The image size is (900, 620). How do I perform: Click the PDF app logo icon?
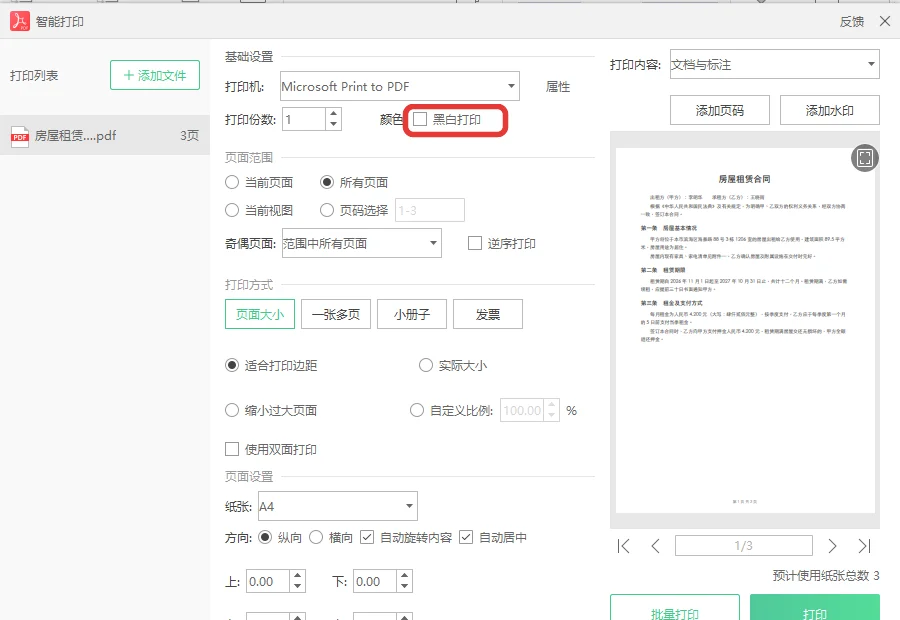(x=20, y=21)
